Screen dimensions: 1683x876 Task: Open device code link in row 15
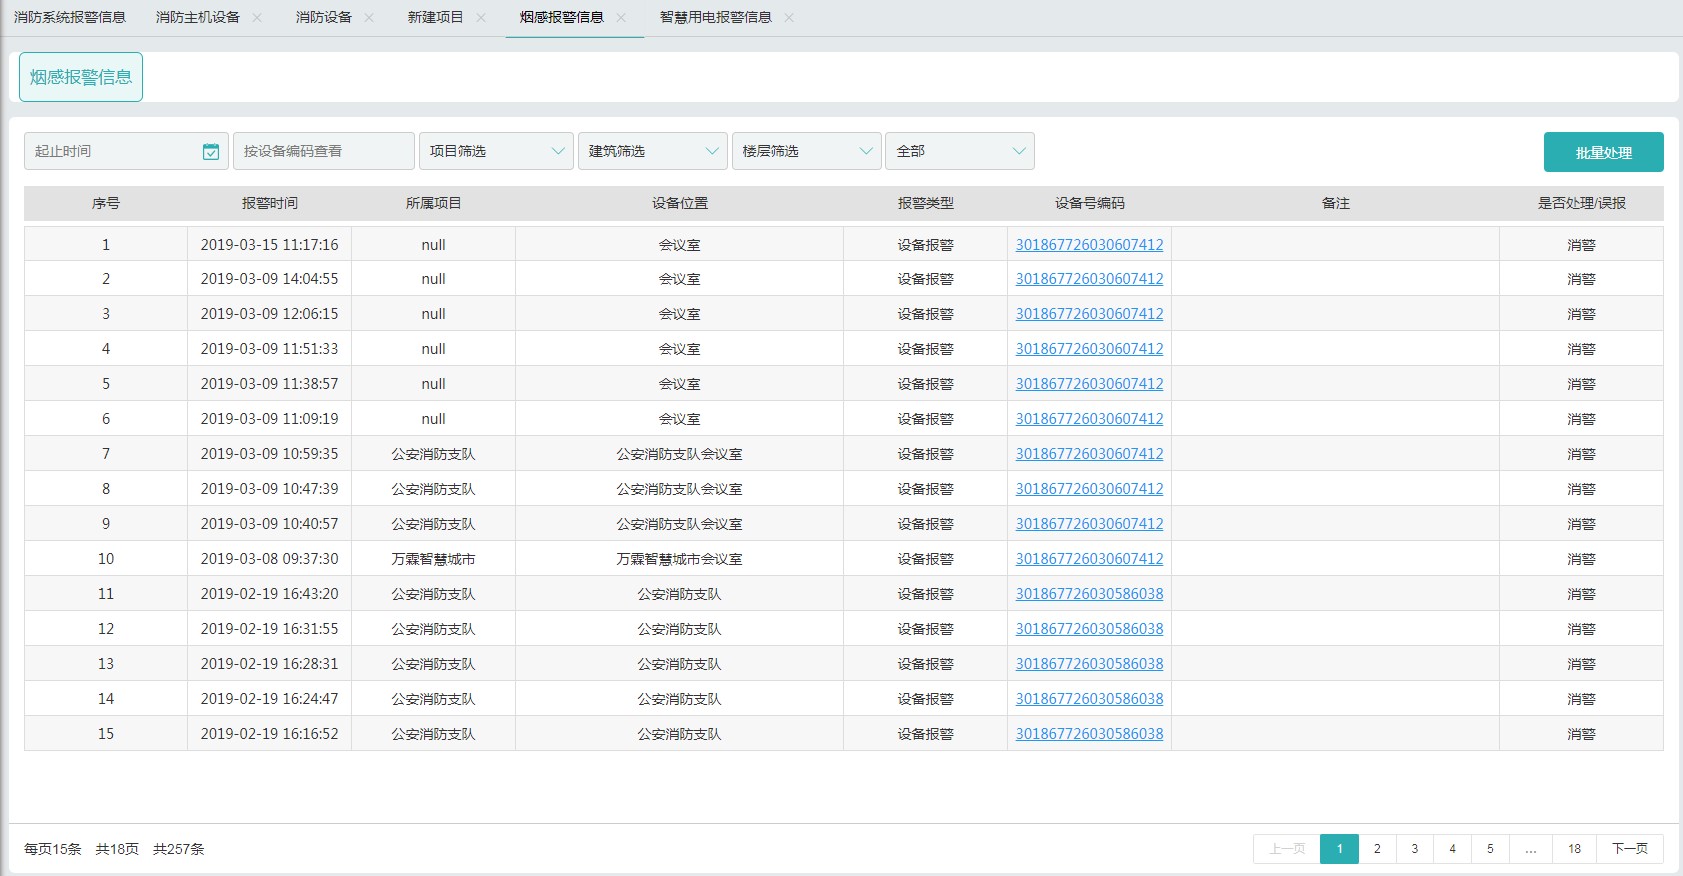click(1089, 734)
